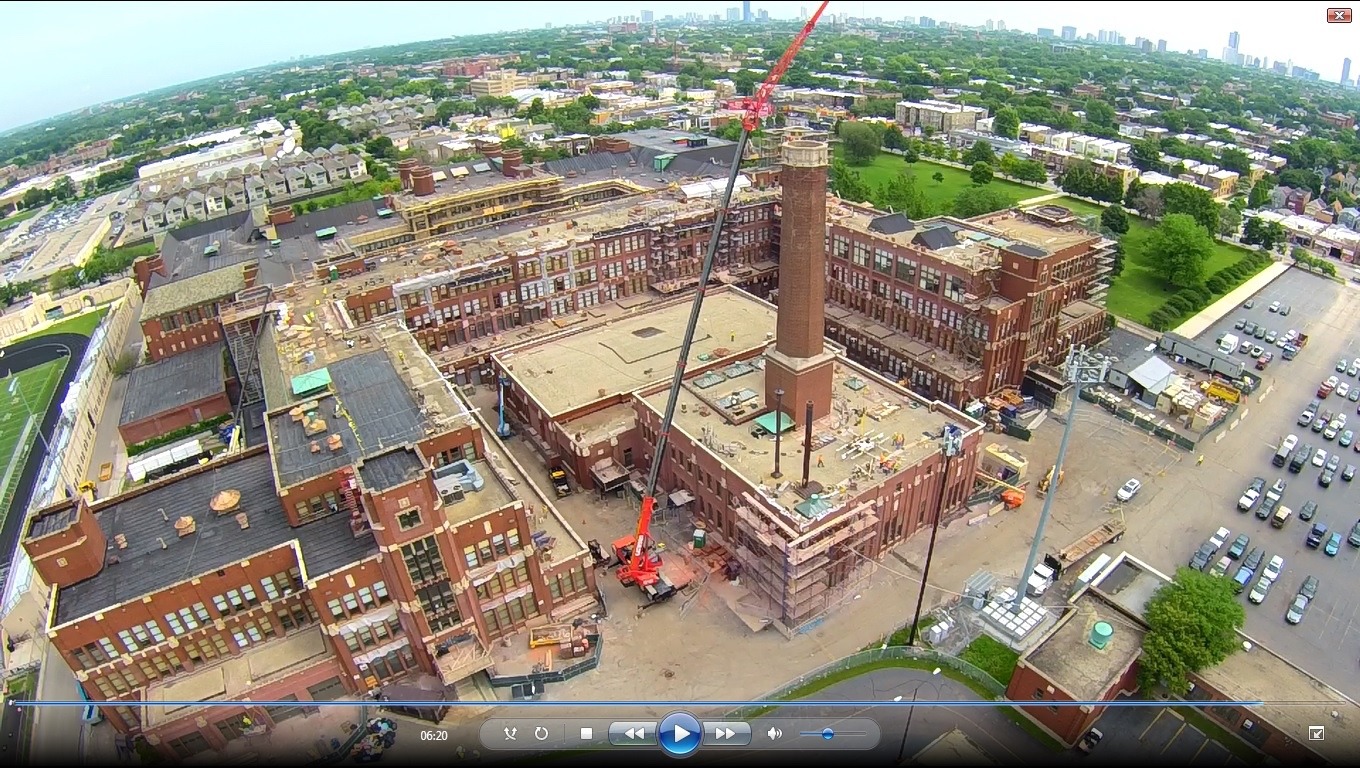Click the Previous rewind button
1360x768 pixels.
coord(633,734)
